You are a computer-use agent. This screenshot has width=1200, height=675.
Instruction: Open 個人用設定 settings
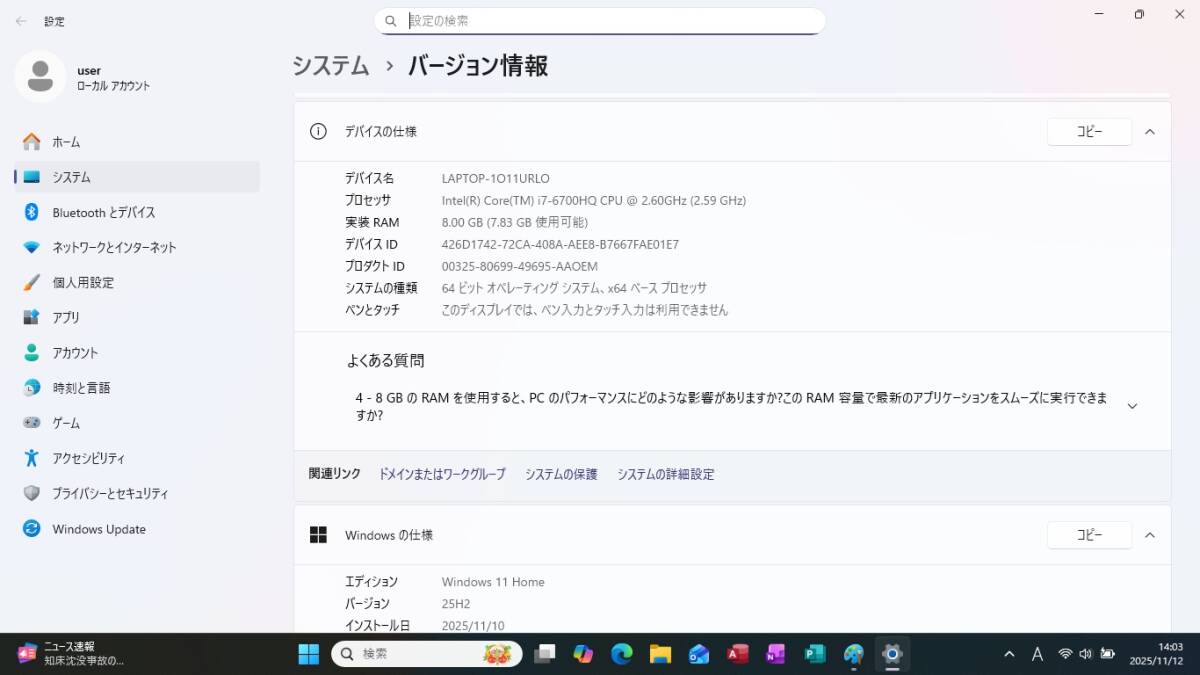point(137,282)
